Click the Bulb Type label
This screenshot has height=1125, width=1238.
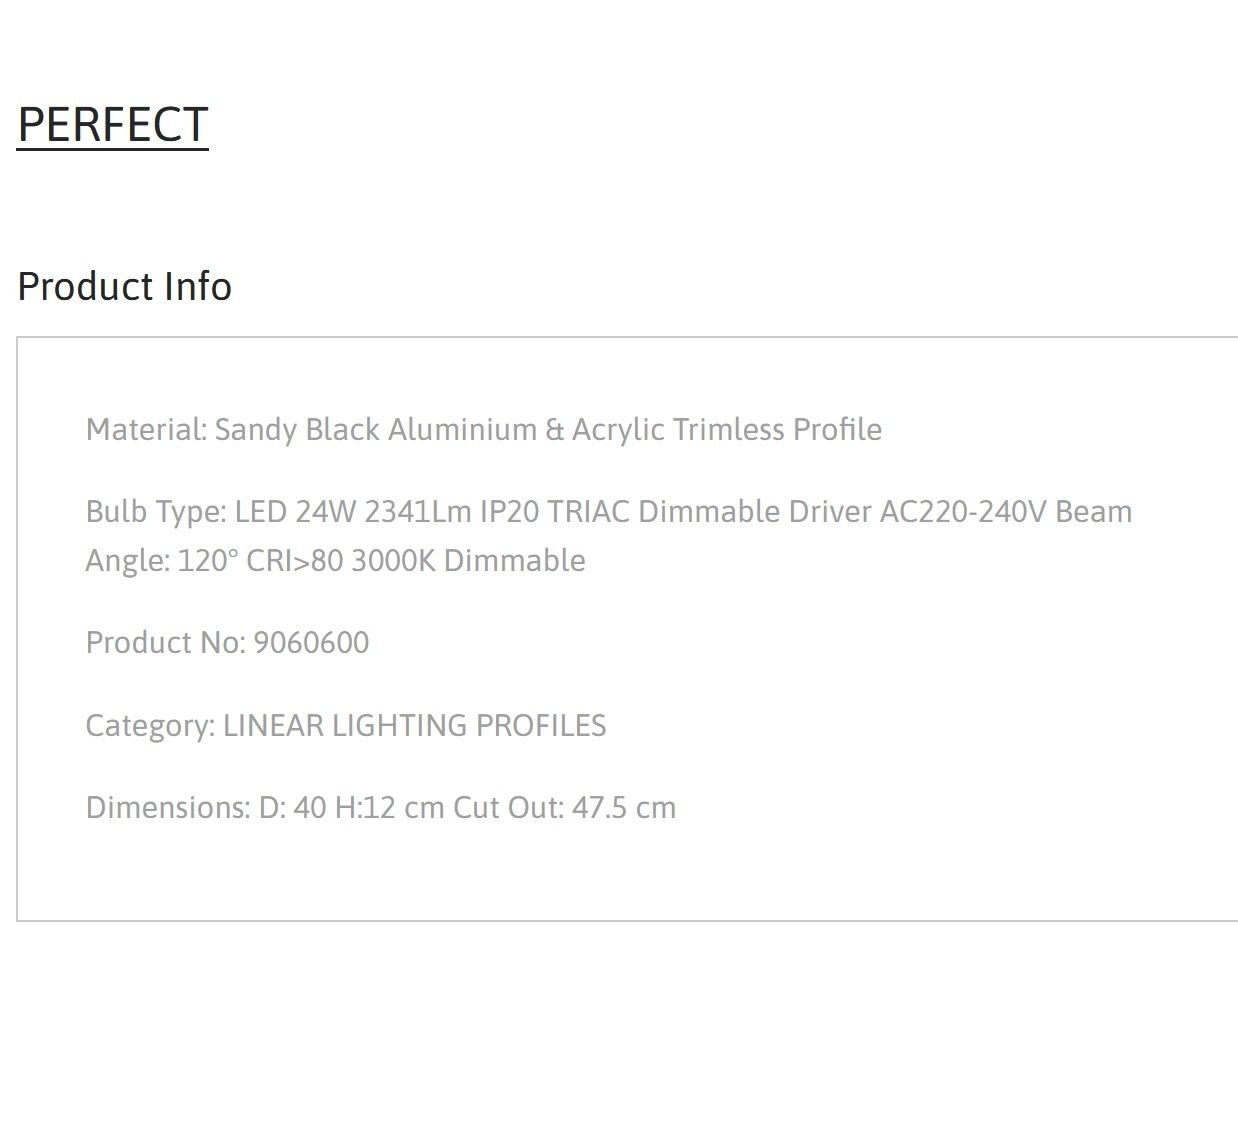click(156, 513)
